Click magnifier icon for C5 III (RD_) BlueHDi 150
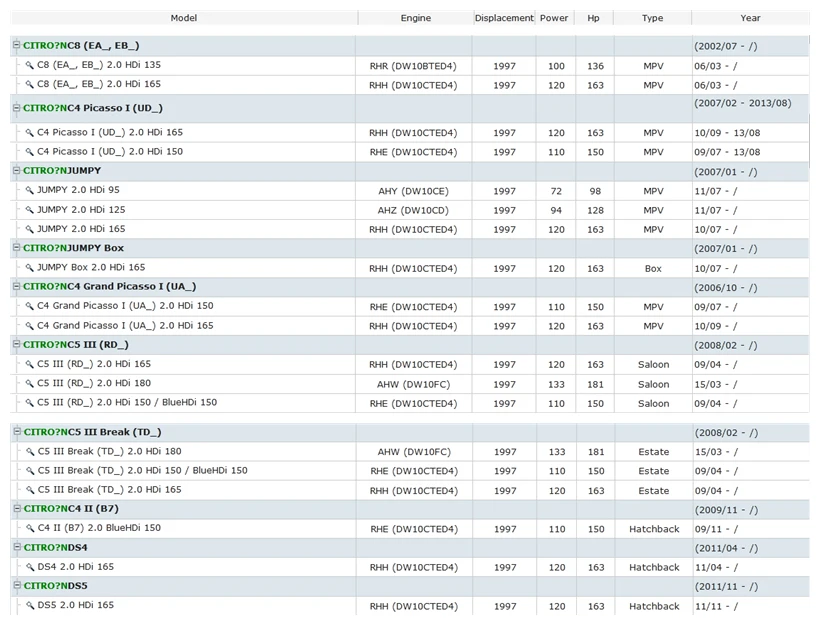The image size is (820, 625). [29, 403]
